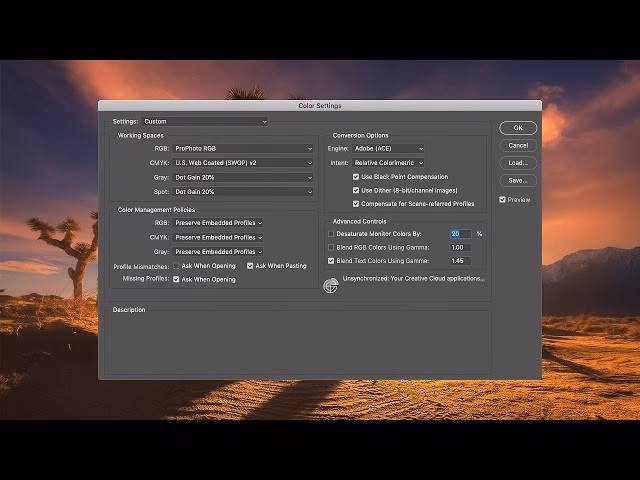The height and width of the screenshot is (480, 640).
Task: Click the Color Management Policies label
Action: coord(156,210)
